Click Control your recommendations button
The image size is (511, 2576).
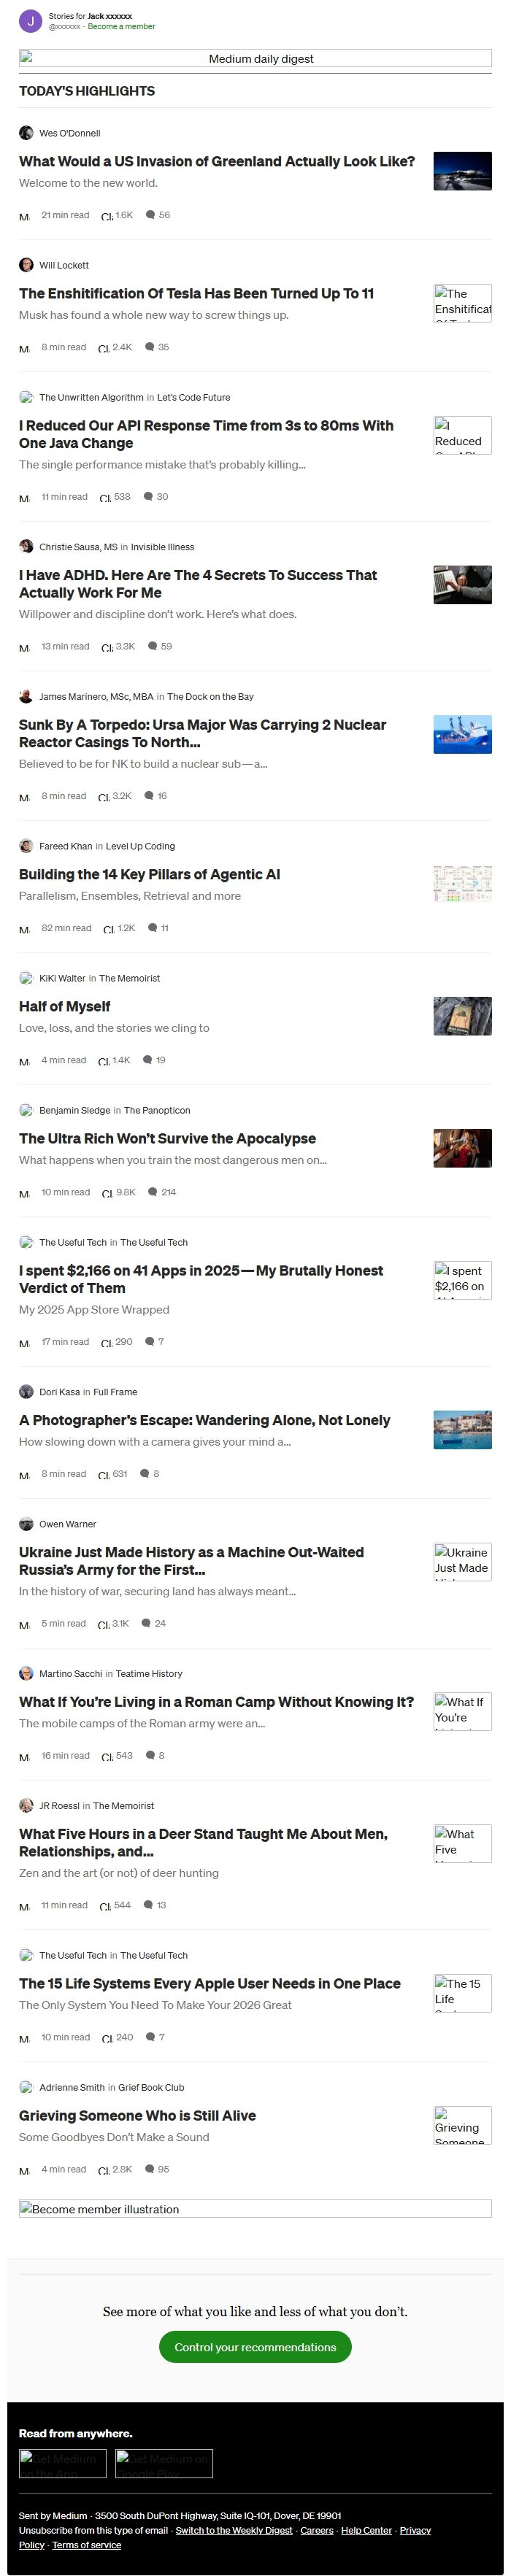(x=255, y=2347)
